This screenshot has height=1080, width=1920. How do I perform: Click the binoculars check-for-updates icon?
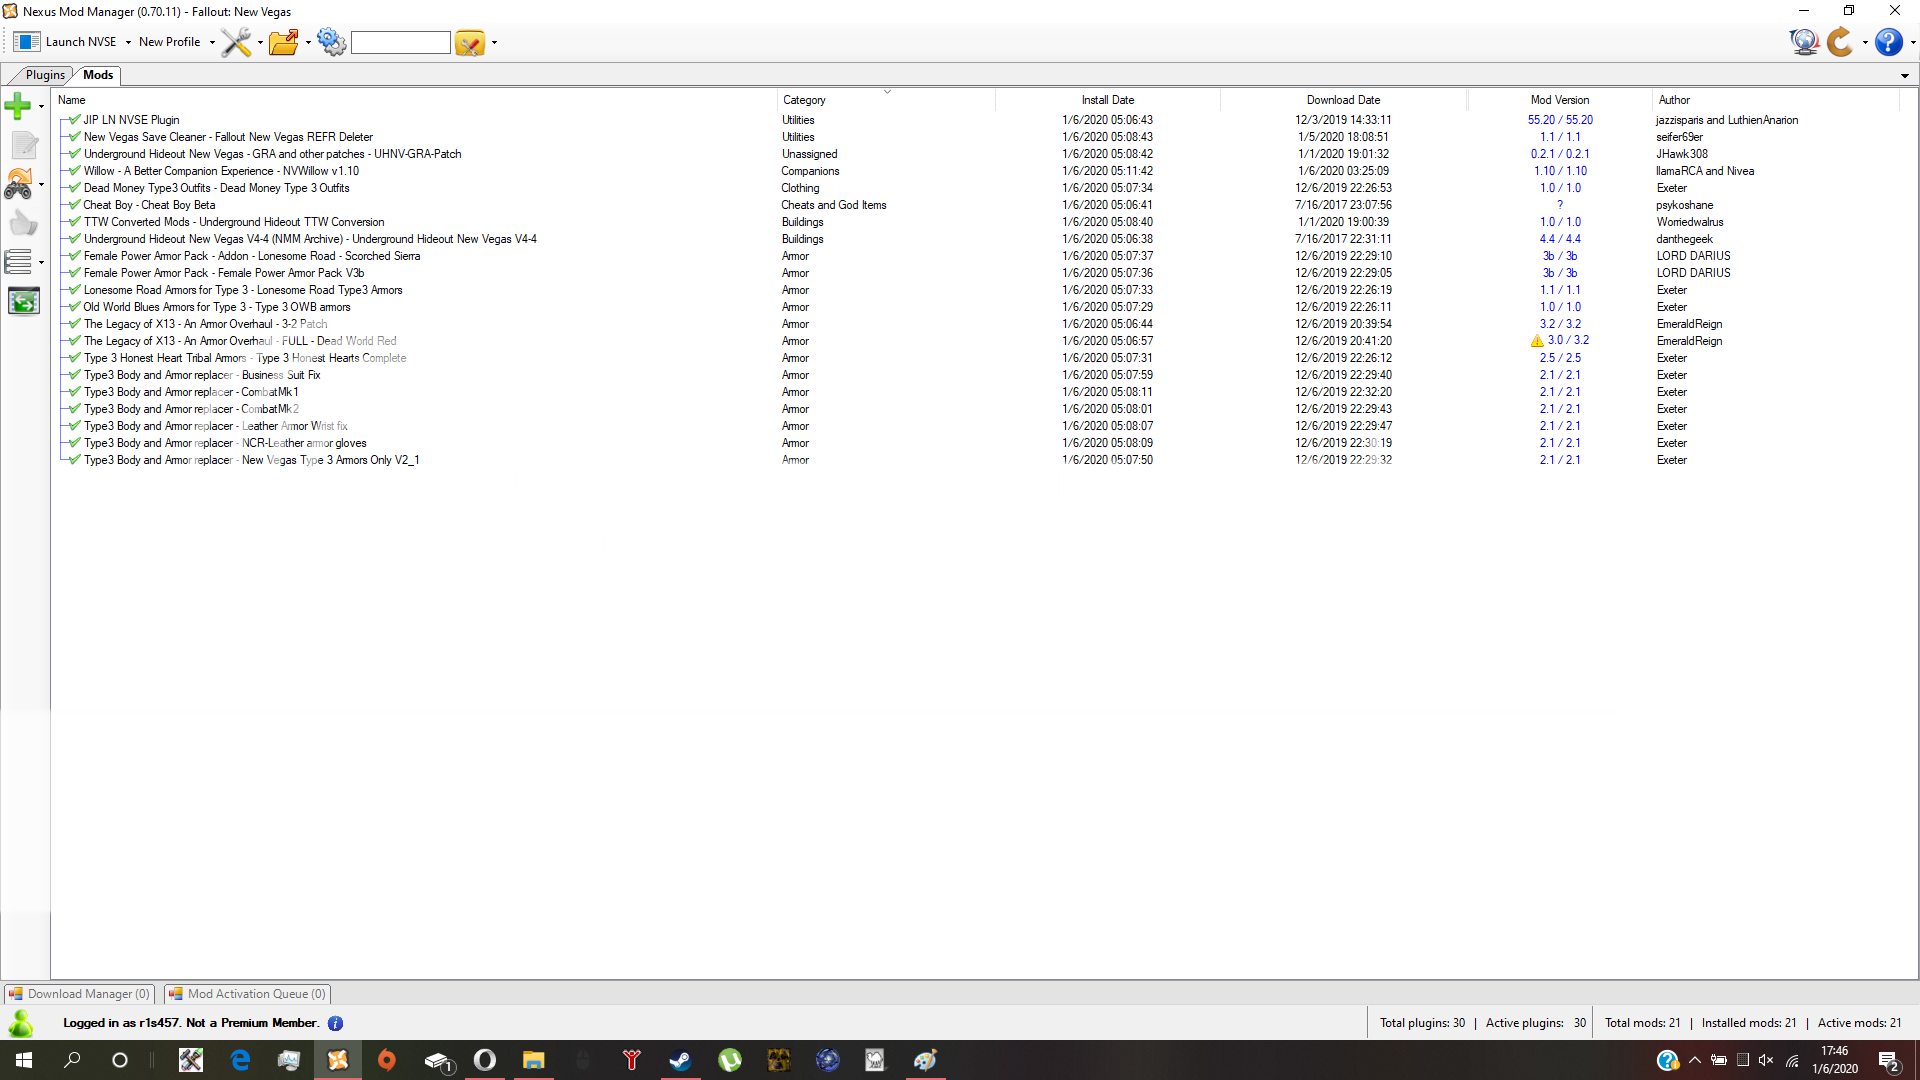point(18,184)
